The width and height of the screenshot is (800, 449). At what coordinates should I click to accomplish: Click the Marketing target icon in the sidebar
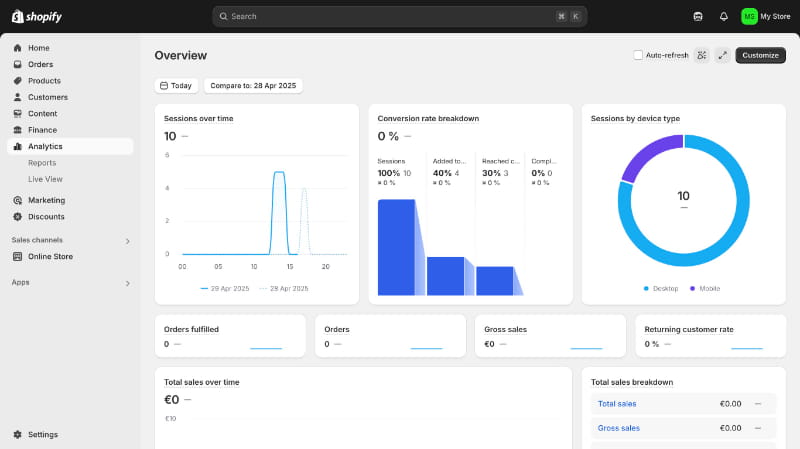click(18, 200)
